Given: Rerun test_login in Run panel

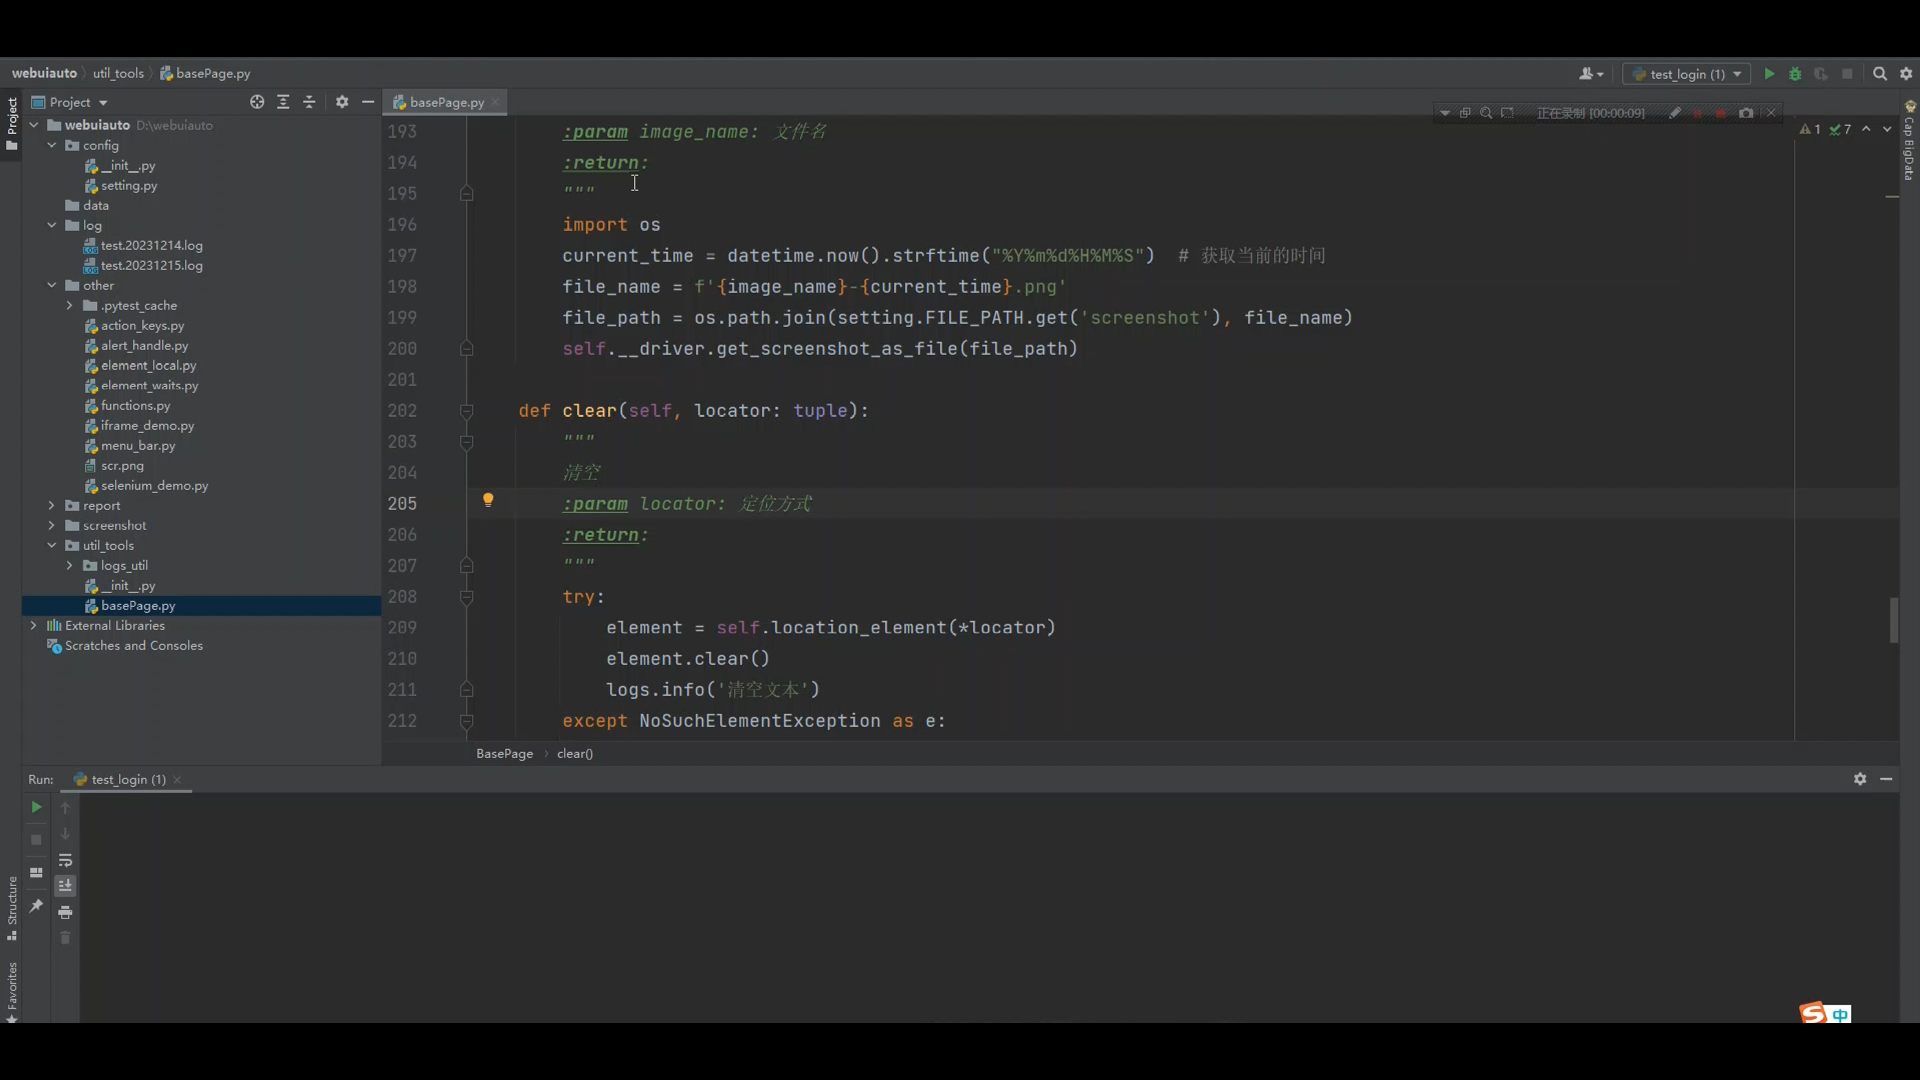Looking at the screenshot, I should pos(36,807).
